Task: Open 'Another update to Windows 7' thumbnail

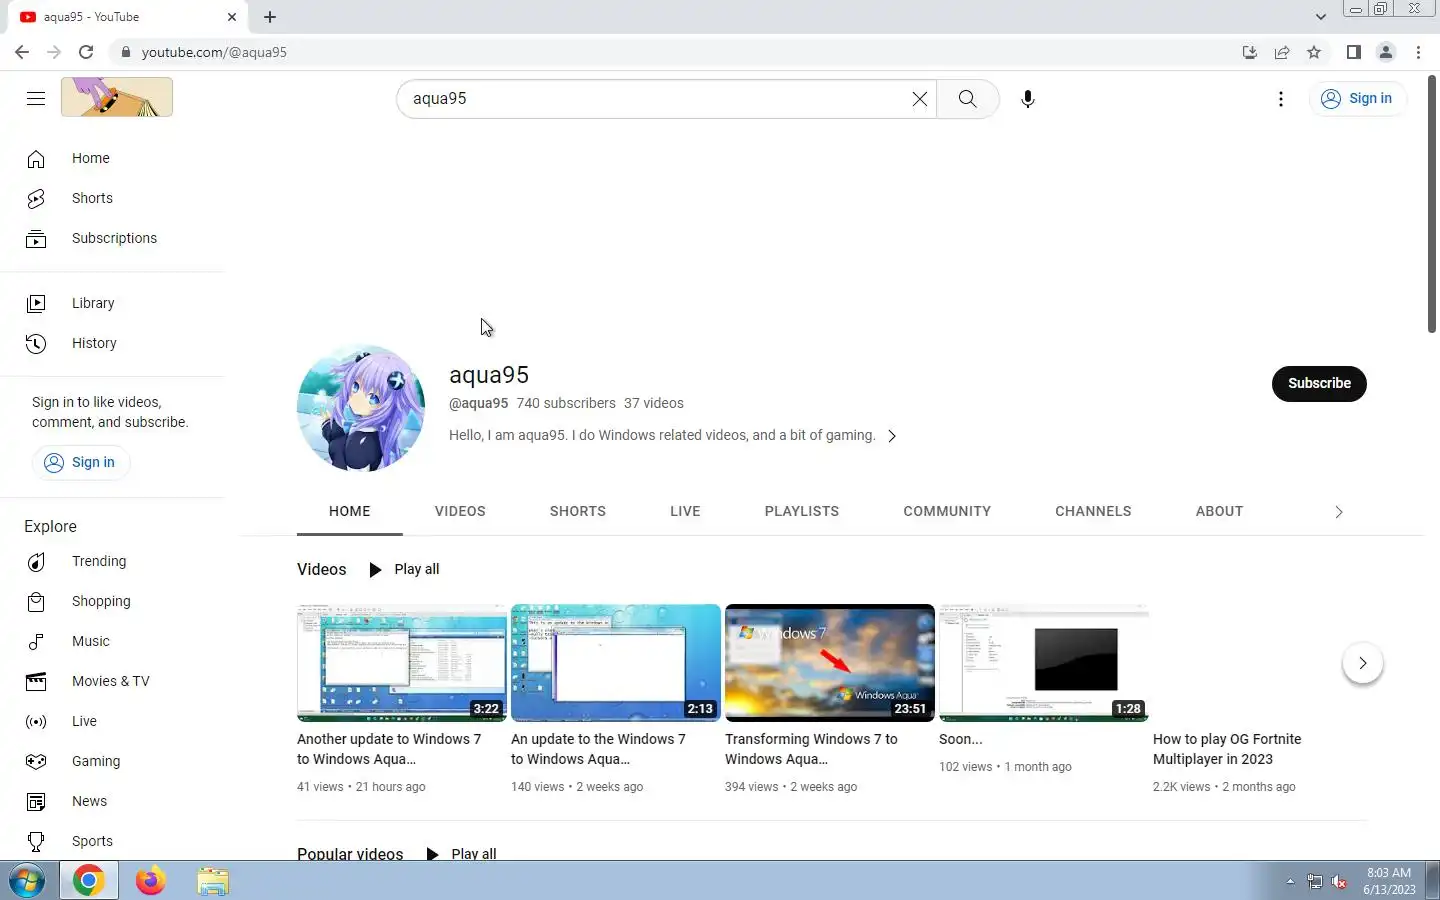Action: (402, 662)
